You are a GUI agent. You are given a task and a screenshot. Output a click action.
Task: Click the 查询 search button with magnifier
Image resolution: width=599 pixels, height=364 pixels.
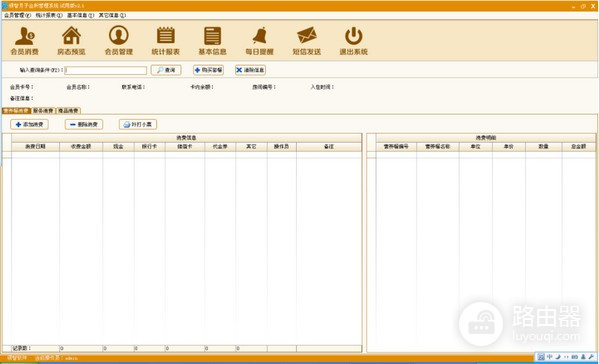[166, 70]
